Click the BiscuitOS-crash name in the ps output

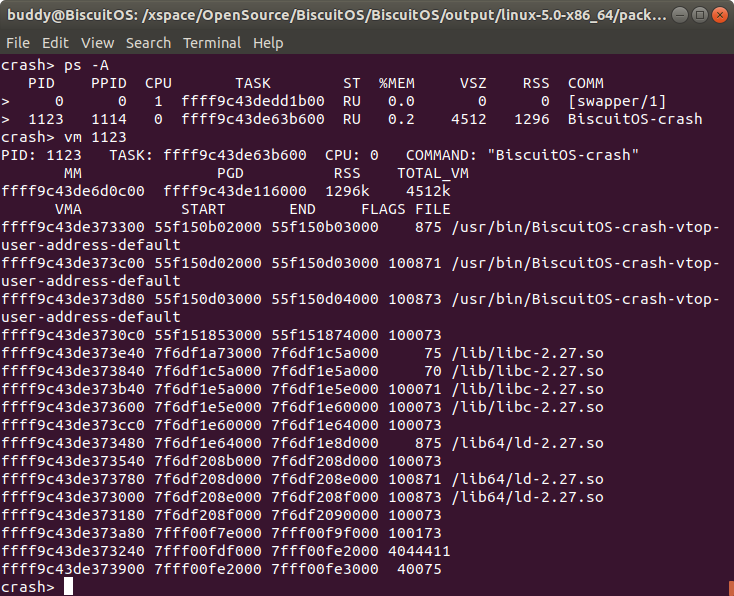pyautogui.click(x=634, y=119)
